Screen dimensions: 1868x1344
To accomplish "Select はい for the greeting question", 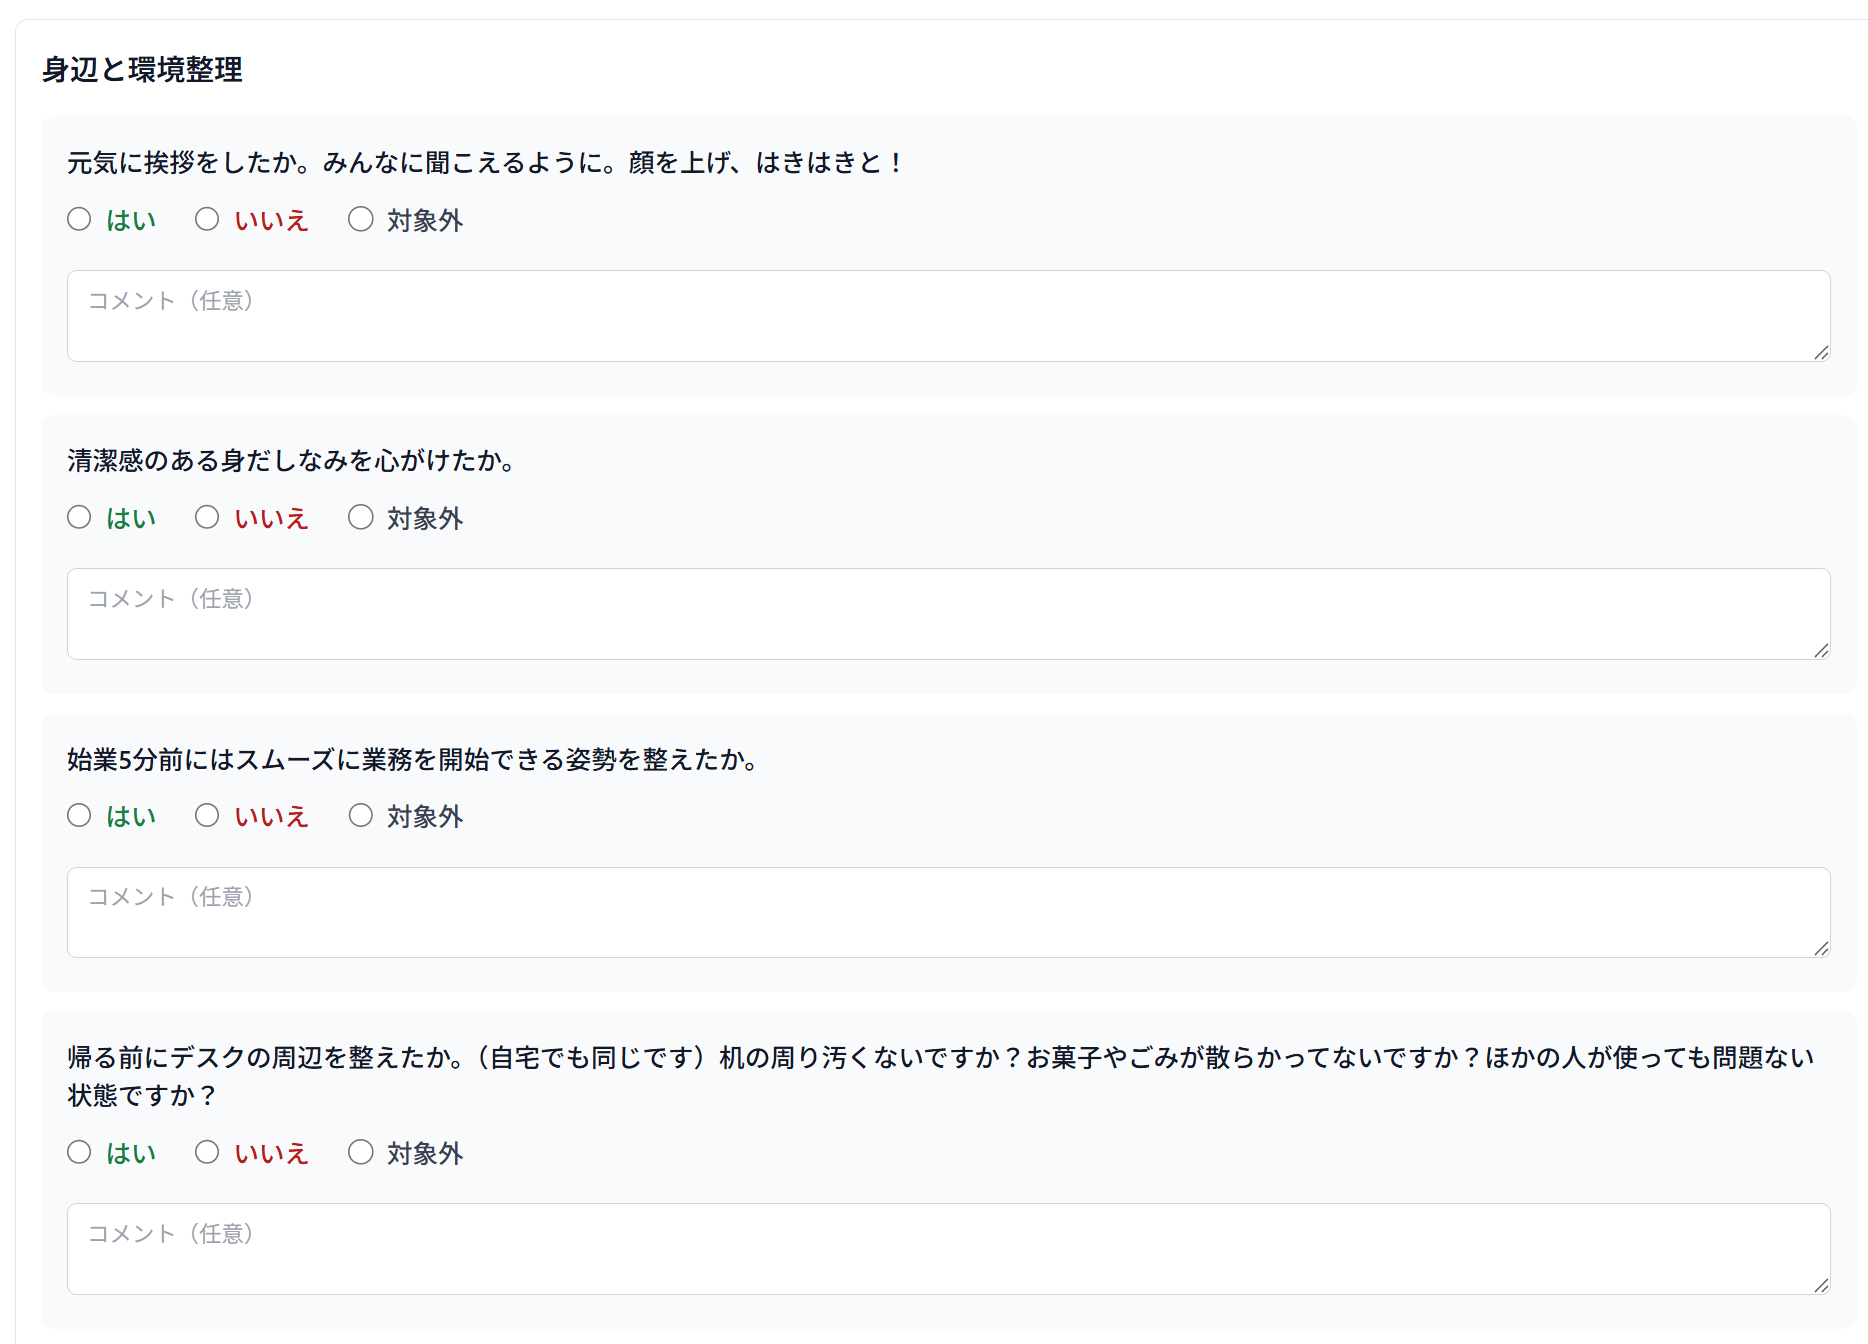I will 79,219.
